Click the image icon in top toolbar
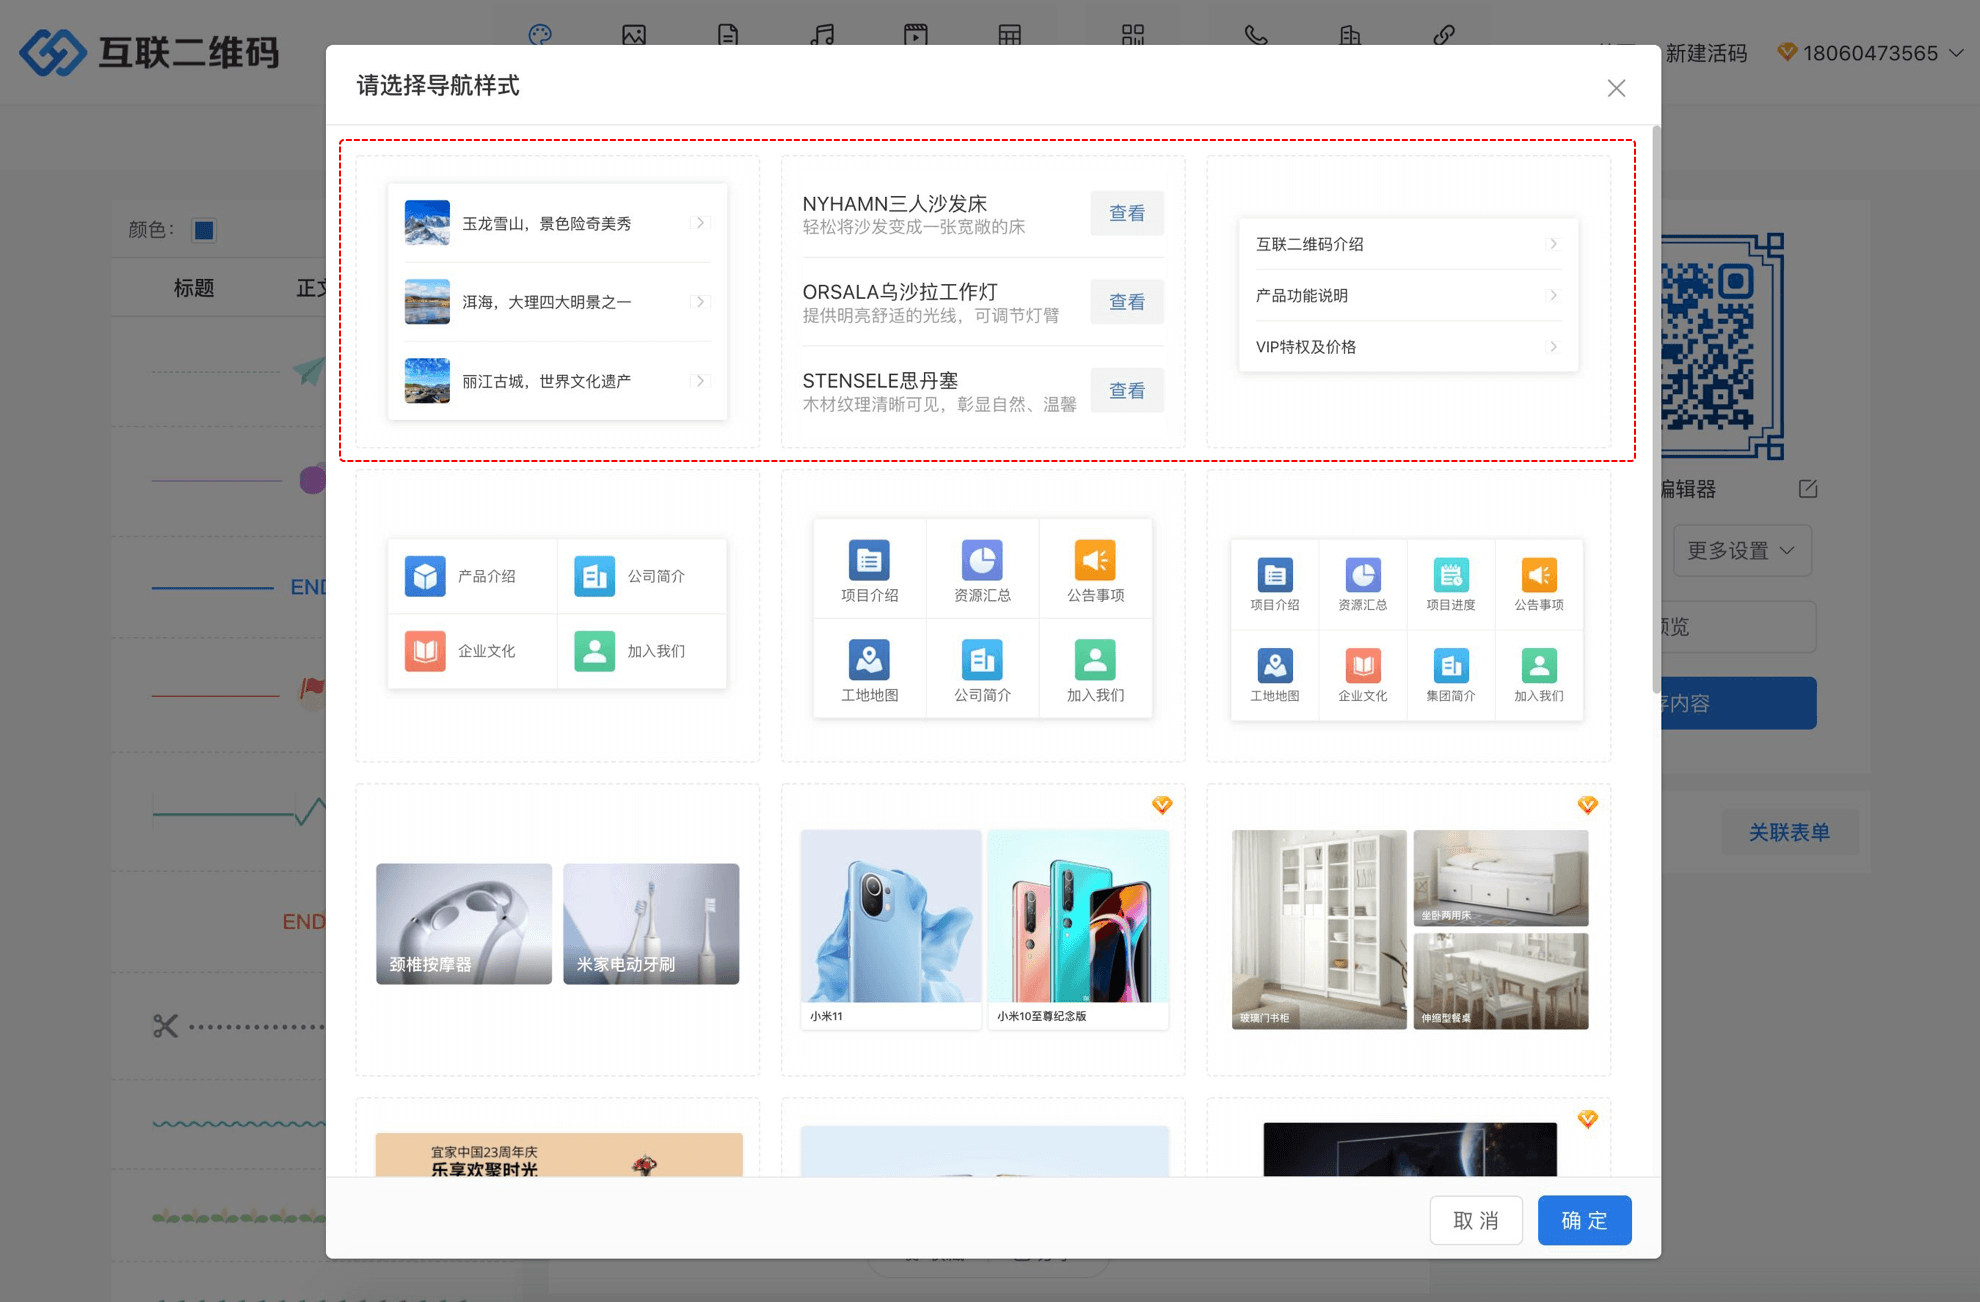Screen dimensions: 1980x1302 click(634, 35)
